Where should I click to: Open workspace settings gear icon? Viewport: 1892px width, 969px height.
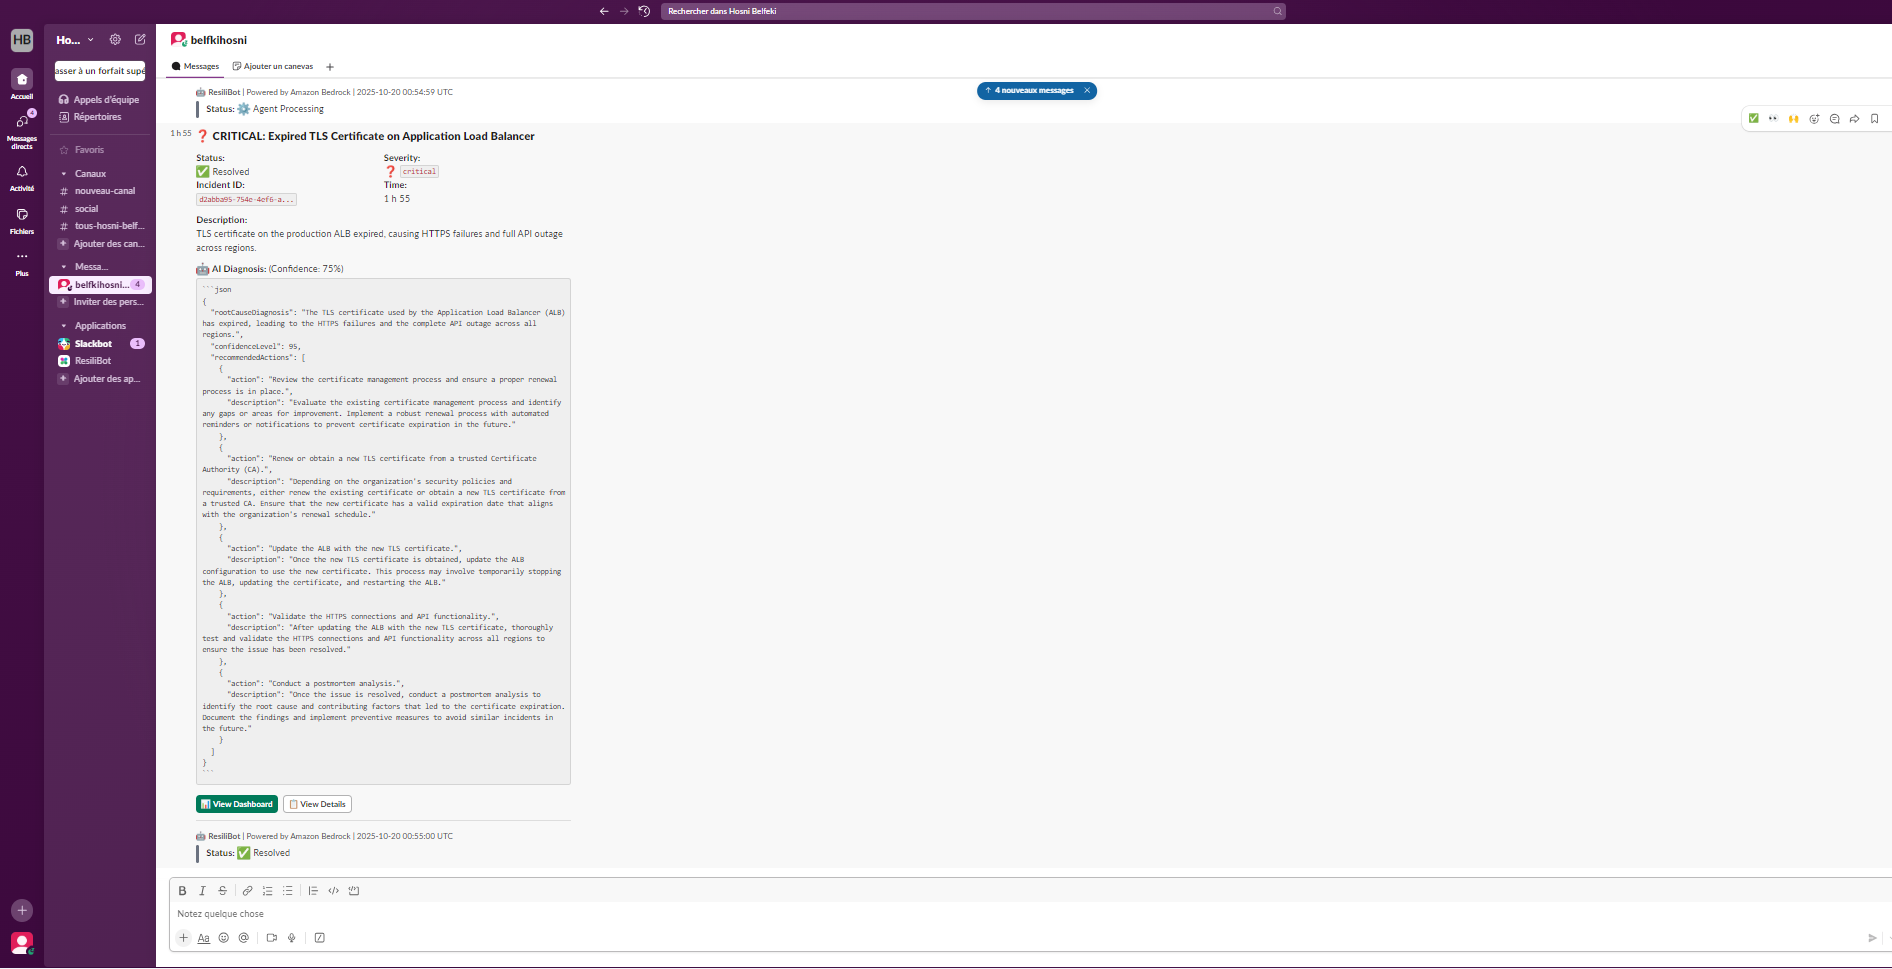[115, 40]
